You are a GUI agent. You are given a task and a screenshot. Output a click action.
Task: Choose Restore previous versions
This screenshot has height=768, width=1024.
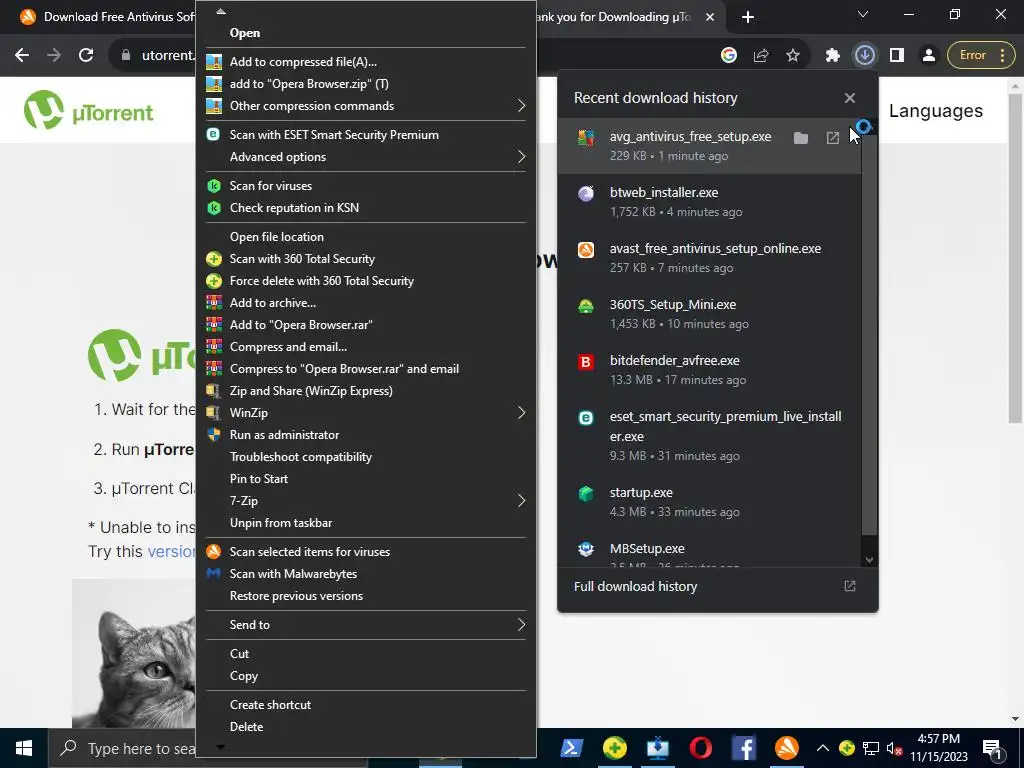coord(366,596)
